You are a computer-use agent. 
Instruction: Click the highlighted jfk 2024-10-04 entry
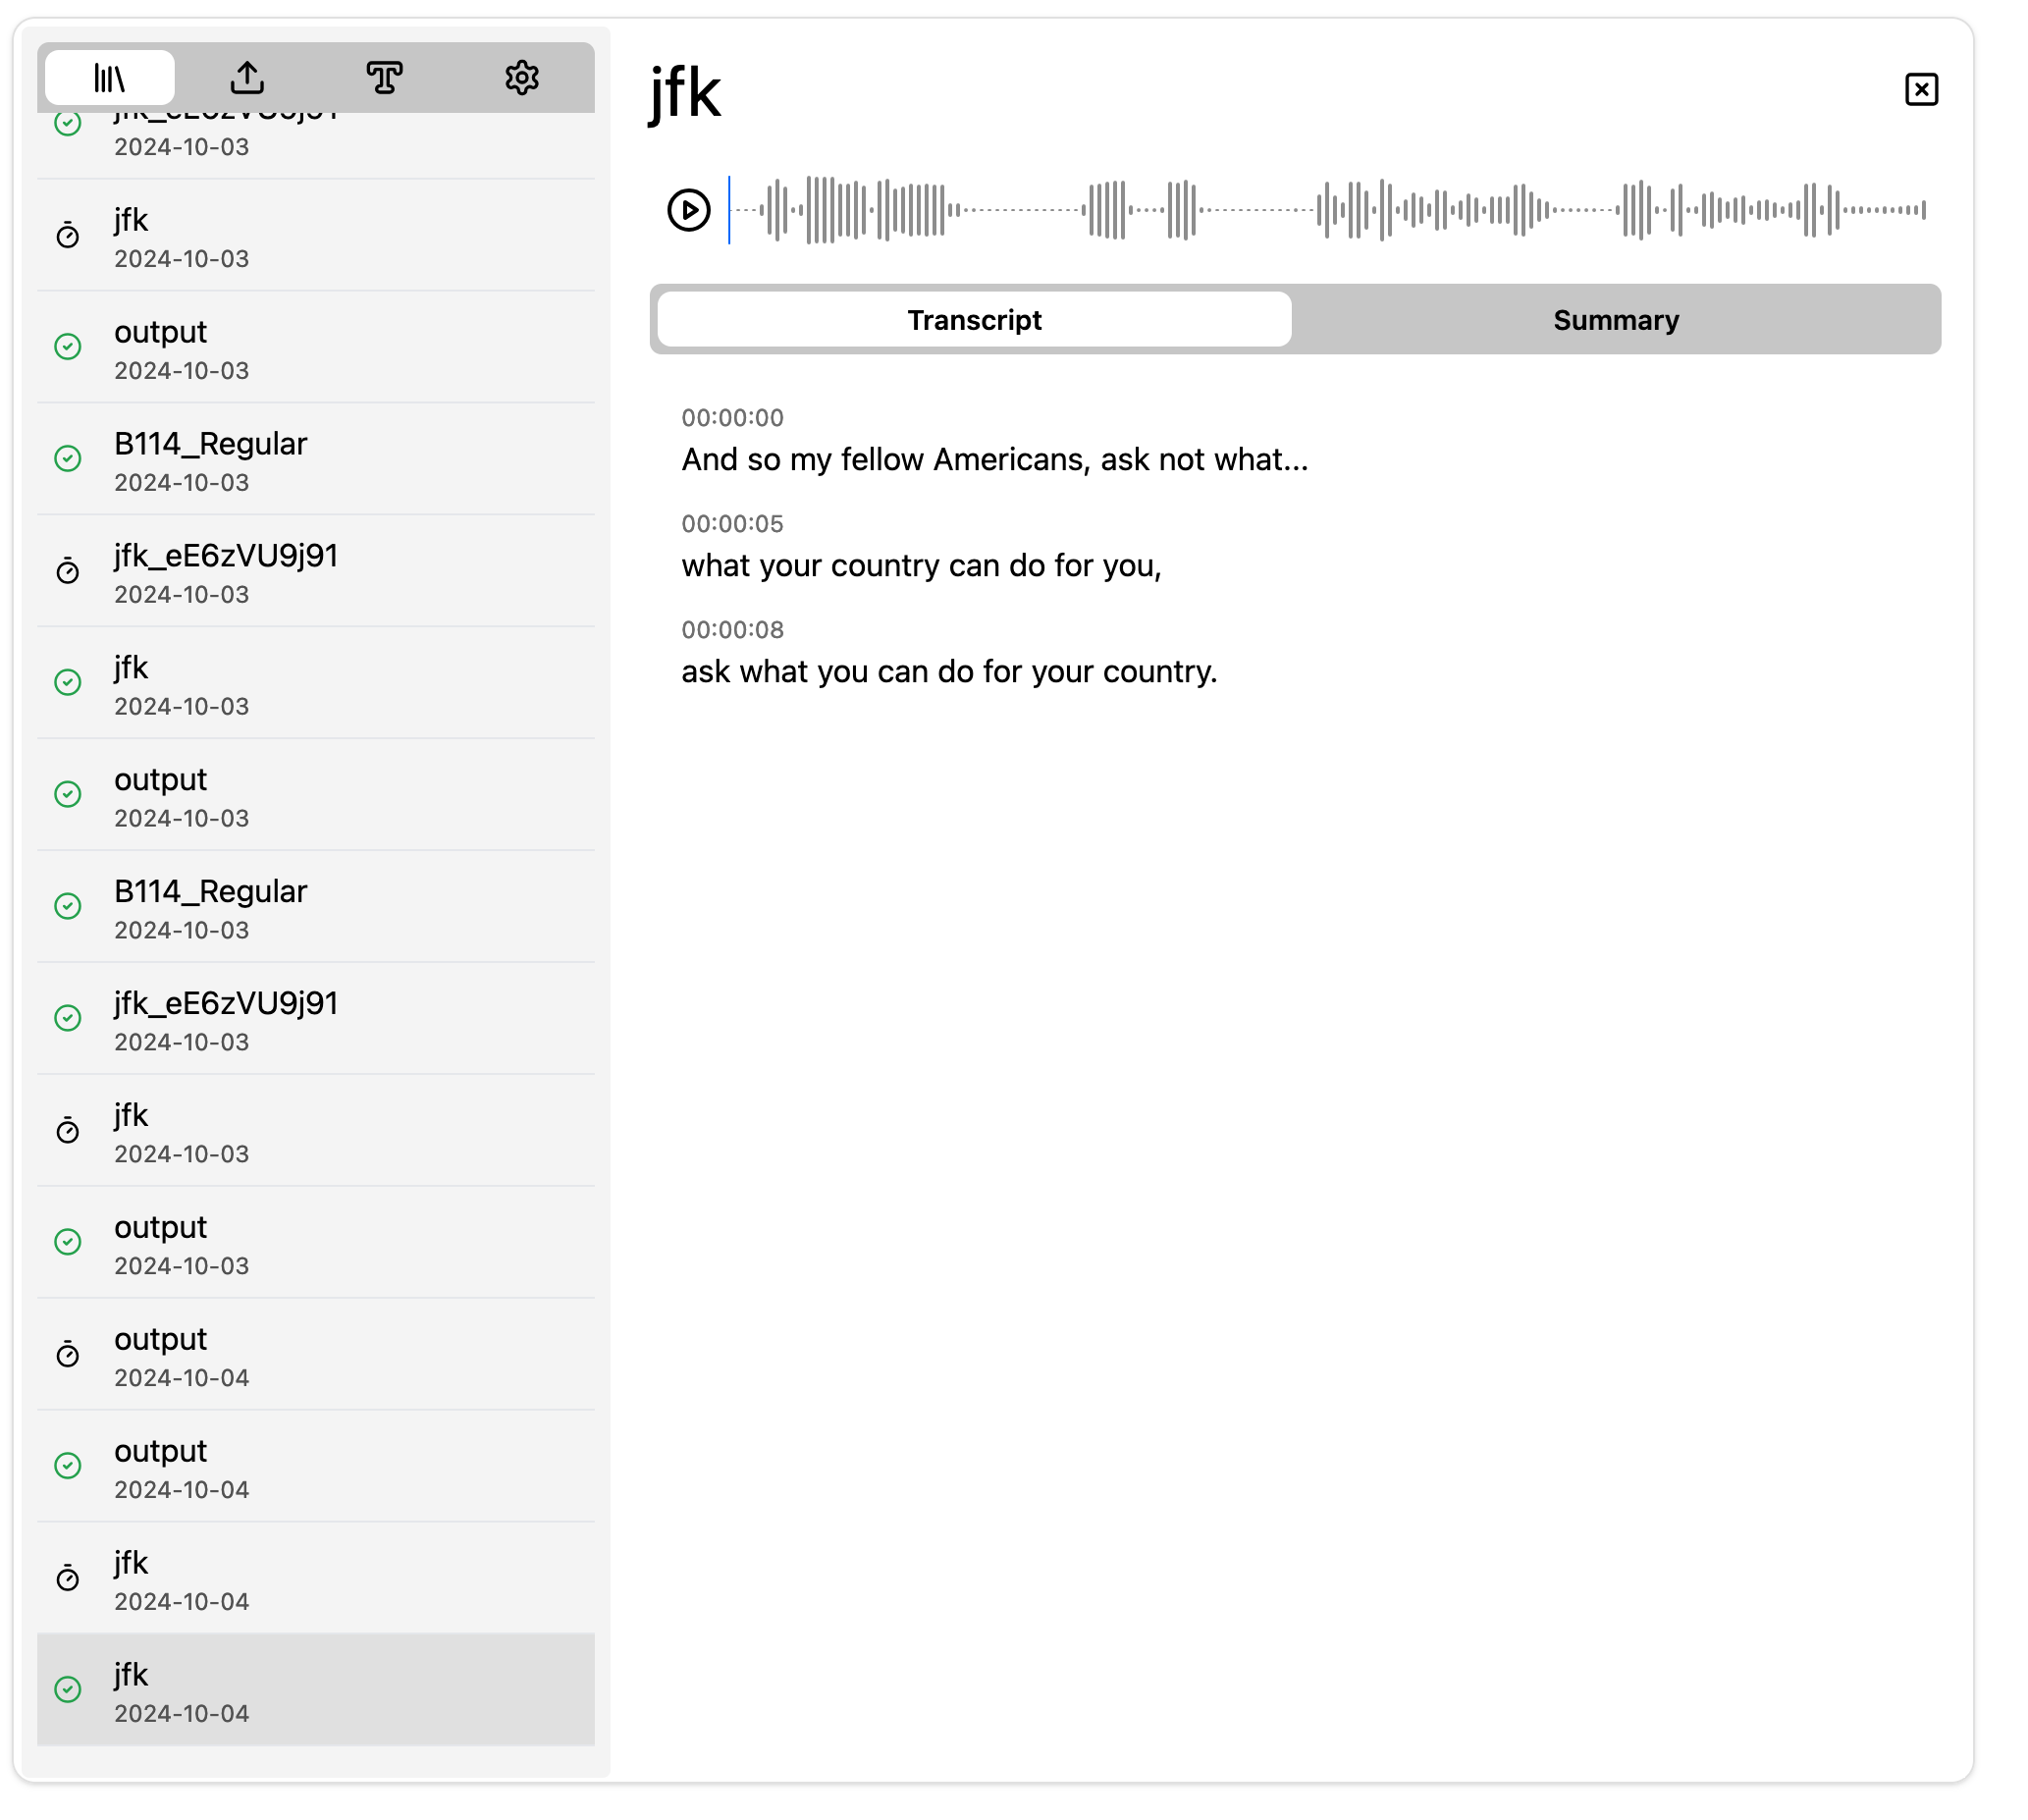tap(316, 1691)
